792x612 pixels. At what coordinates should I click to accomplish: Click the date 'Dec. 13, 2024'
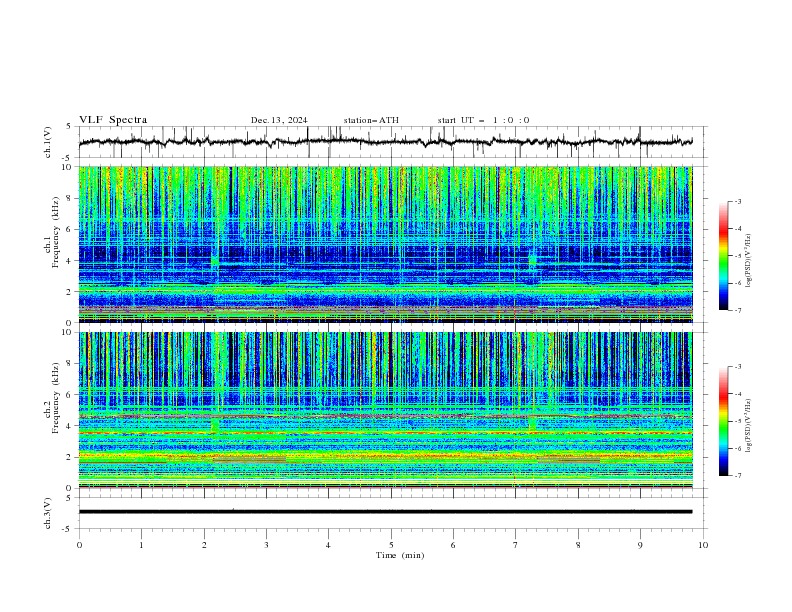click(279, 120)
